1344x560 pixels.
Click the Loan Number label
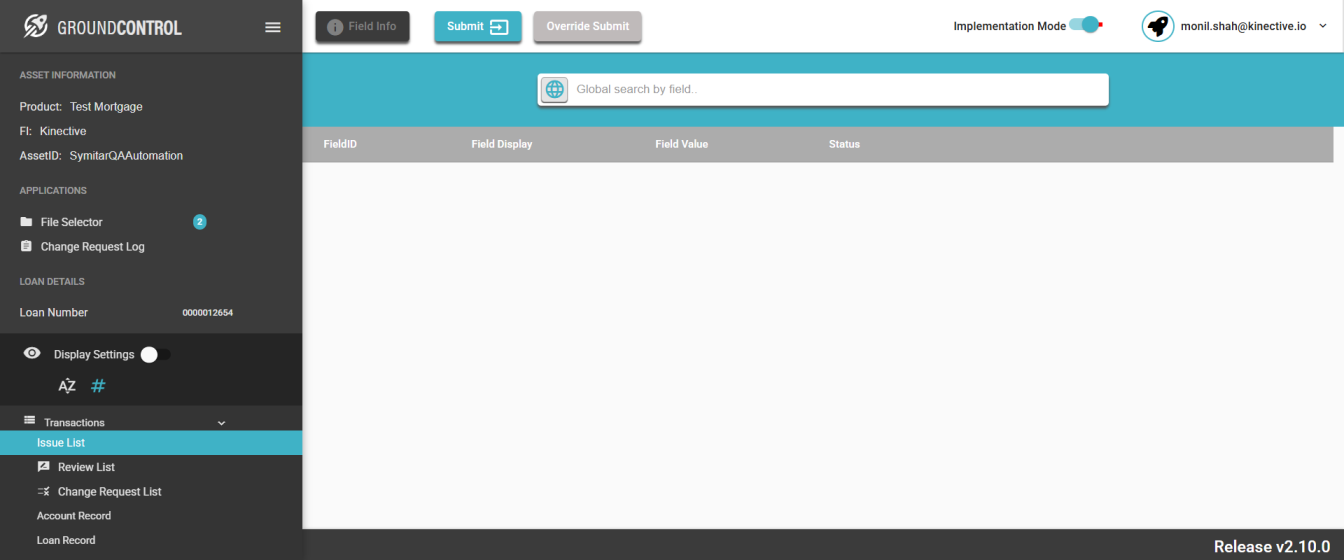pyautogui.click(x=54, y=313)
